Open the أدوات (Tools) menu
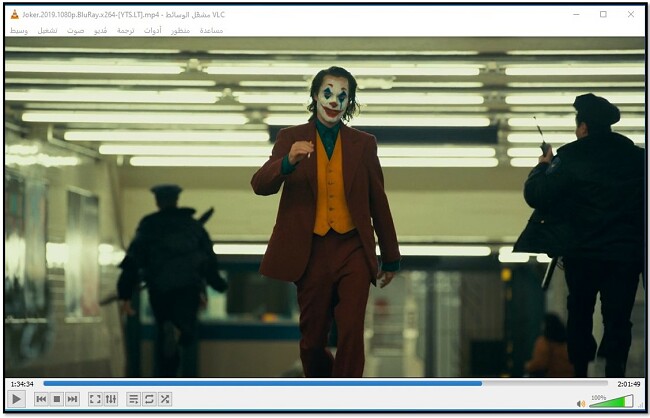The width and height of the screenshot is (650, 418). click(x=153, y=31)
